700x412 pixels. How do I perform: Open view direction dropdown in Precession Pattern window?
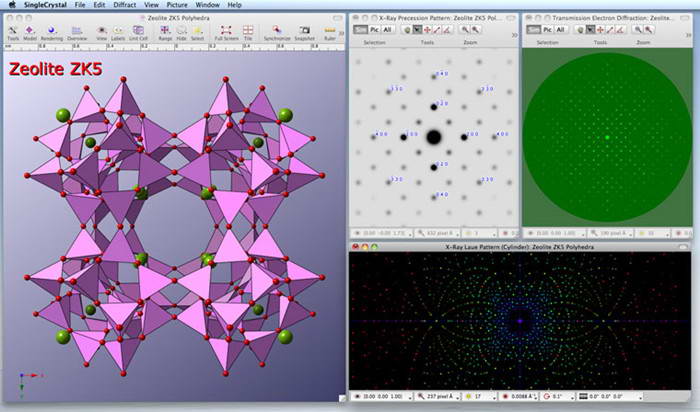coord(382,233)
